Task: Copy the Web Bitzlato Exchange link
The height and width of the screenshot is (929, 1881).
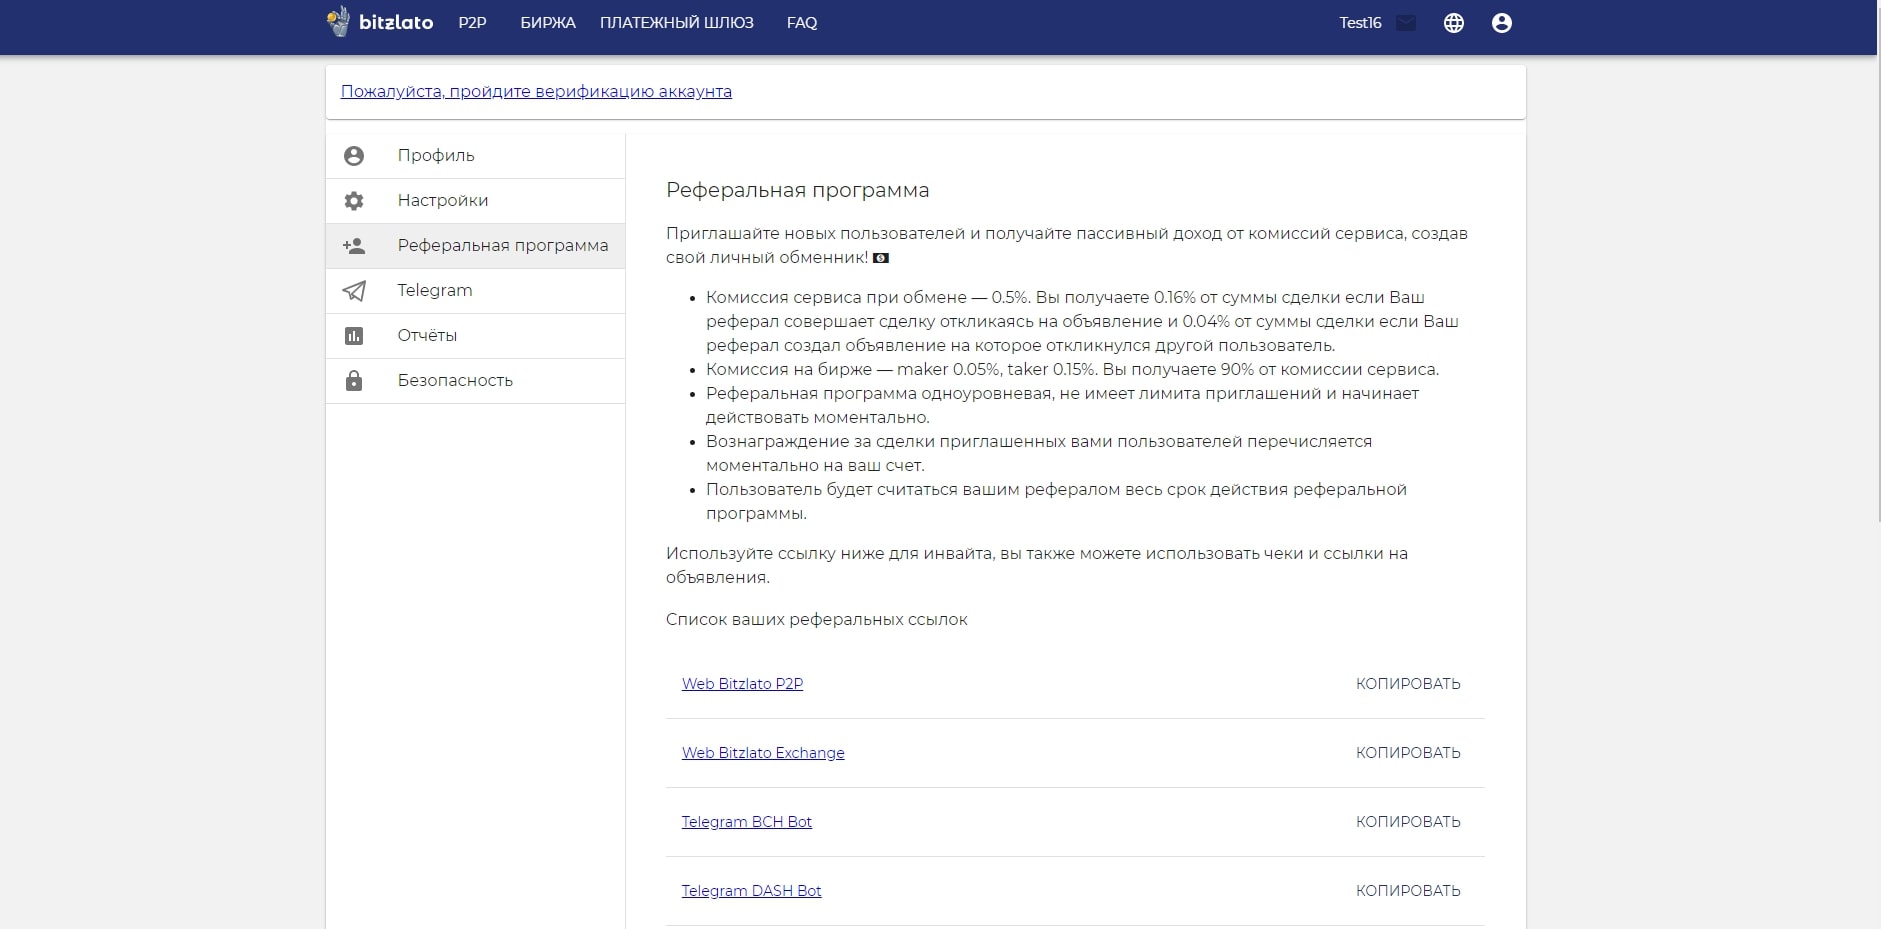Action: 1408,753
